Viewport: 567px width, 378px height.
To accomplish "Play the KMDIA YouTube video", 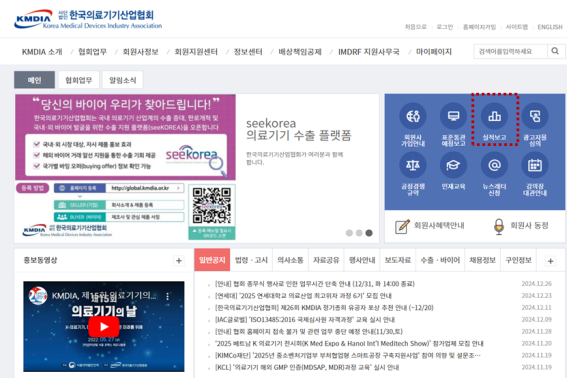I will tap(104, 327).
